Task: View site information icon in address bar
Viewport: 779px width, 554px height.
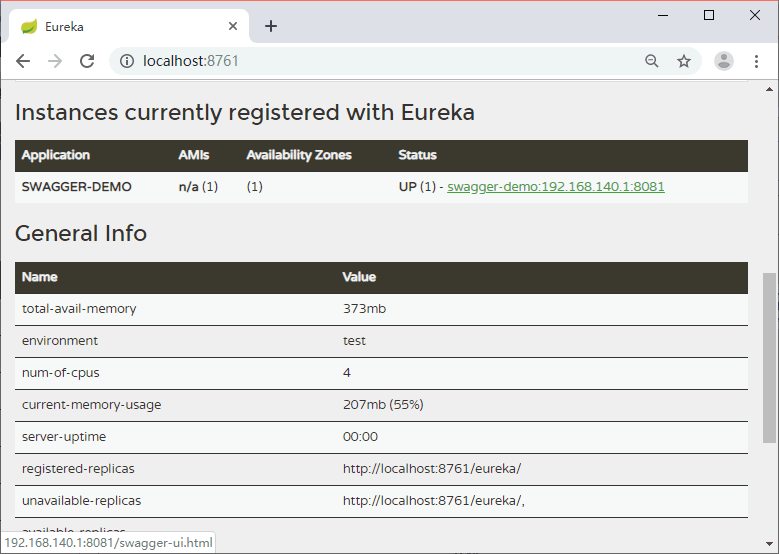Action: point(127,61)
